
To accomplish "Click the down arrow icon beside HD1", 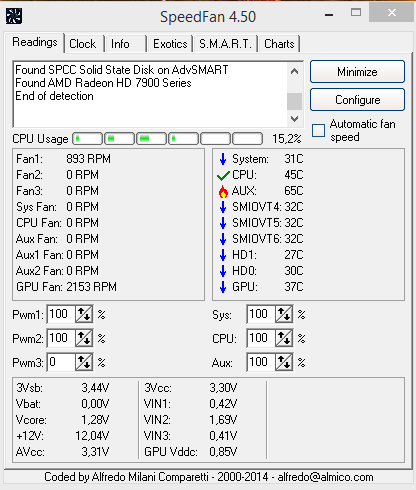I will tap(223, 255).
